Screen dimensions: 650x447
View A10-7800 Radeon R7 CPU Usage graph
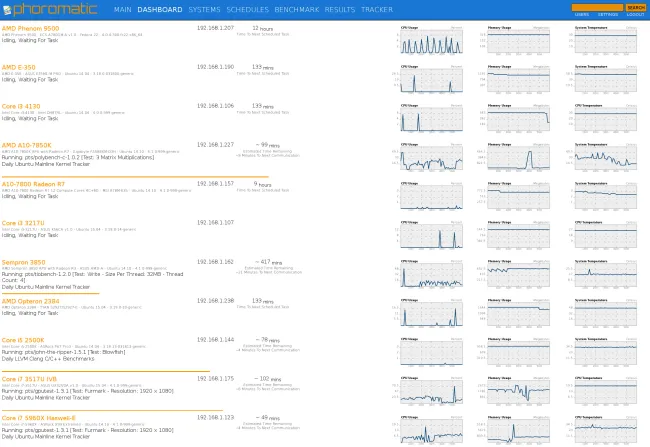(x=431, y=197)
